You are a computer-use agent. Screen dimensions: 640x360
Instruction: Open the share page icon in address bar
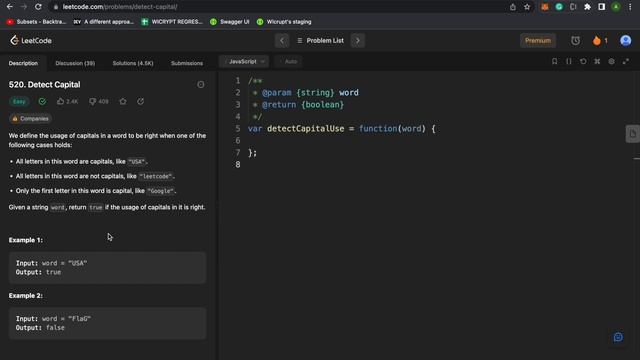coord(513,7)
